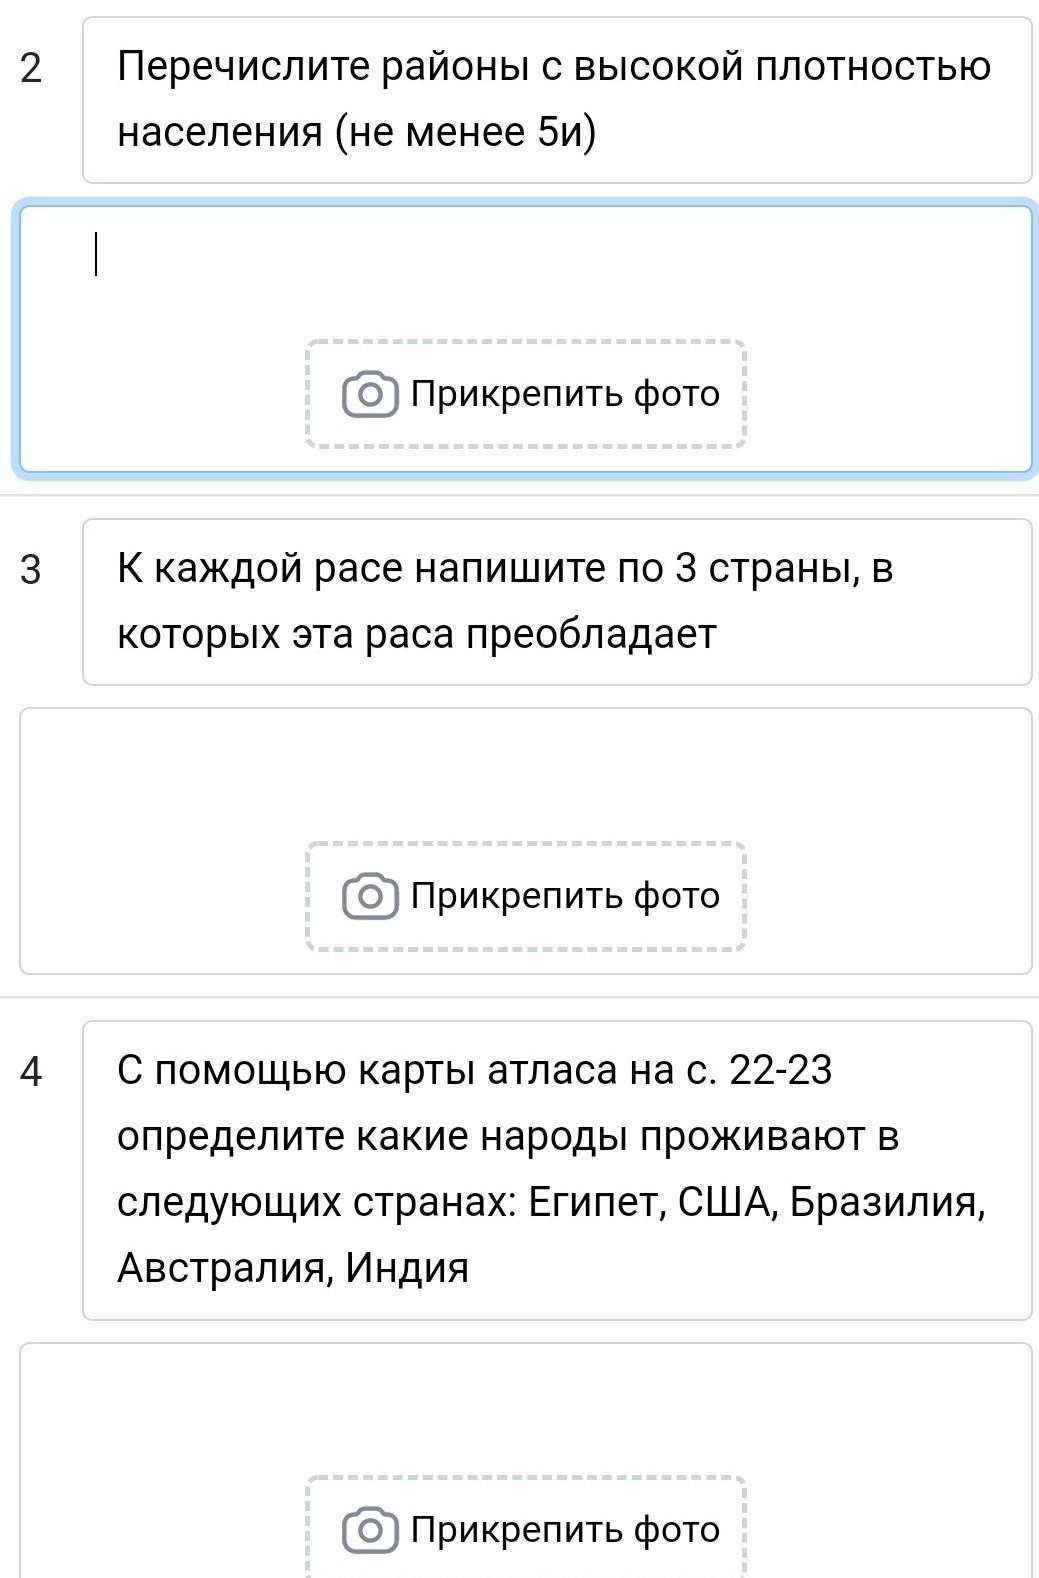This screenshot has height=1578, width=1039.
Task: Focus the answer field for question 2
Action: click(x=526, y=339)
